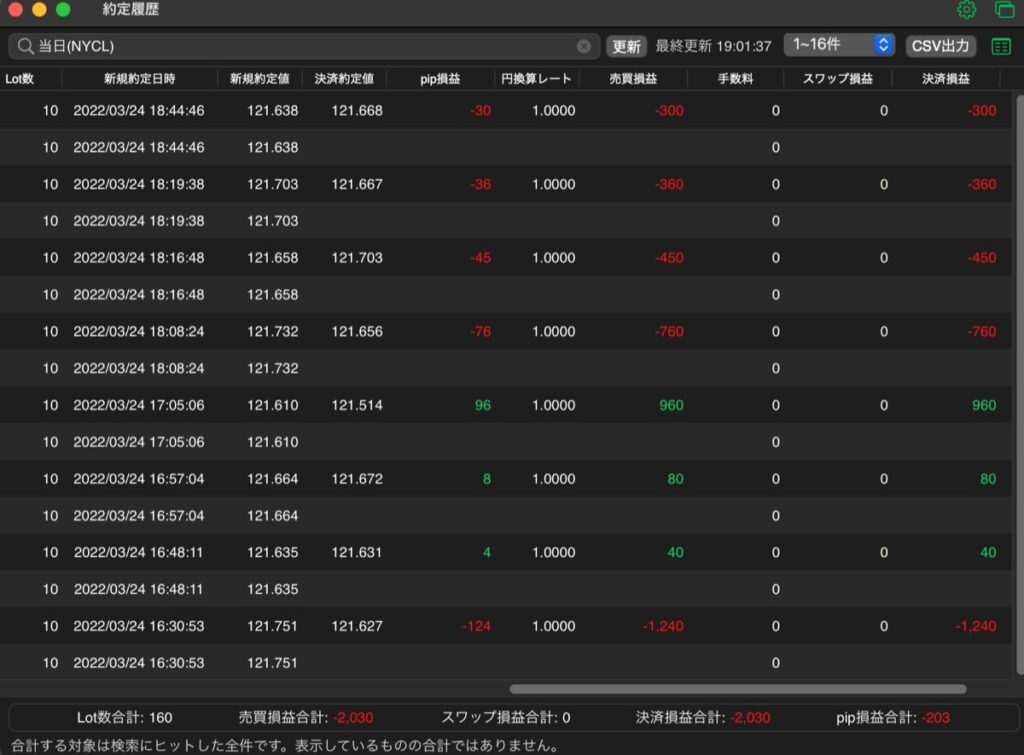Click the 最終更新 19:01:37 timestamp
The image size is (1024, 755).
(713, 46)
